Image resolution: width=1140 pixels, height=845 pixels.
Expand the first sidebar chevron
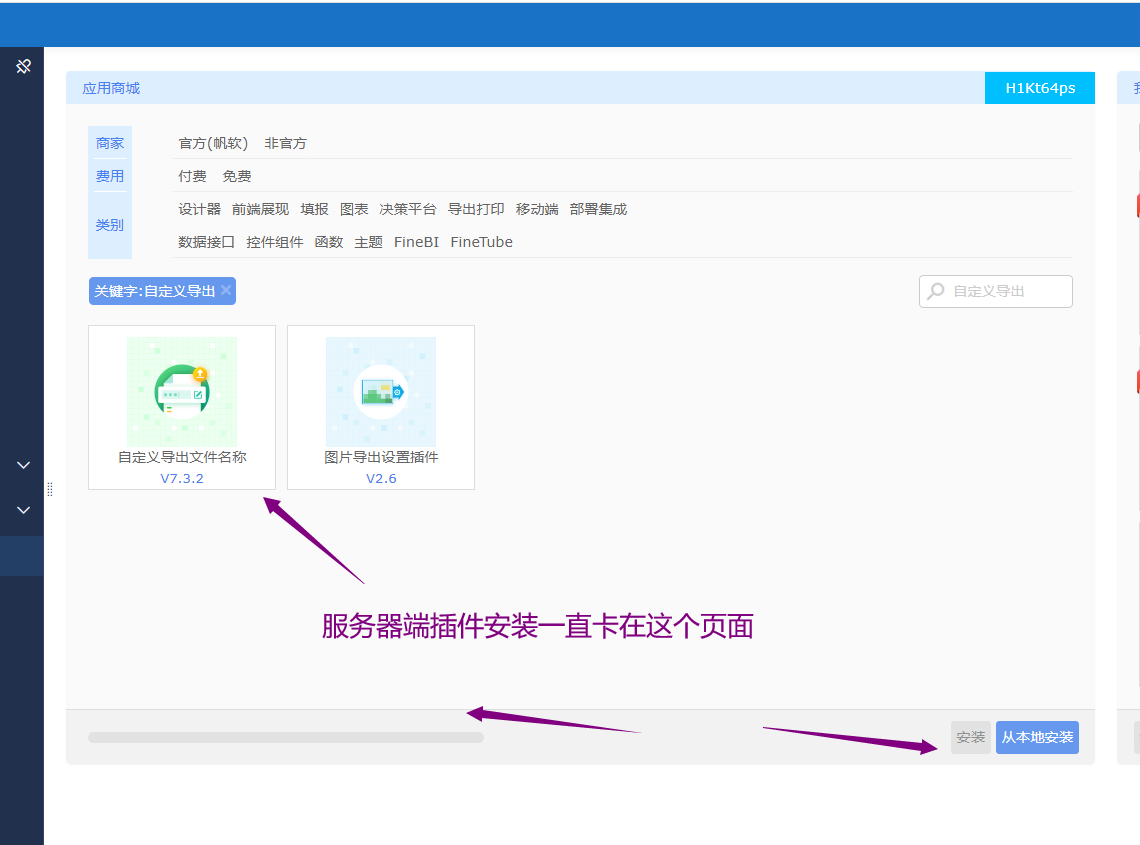tap(24, 465)
